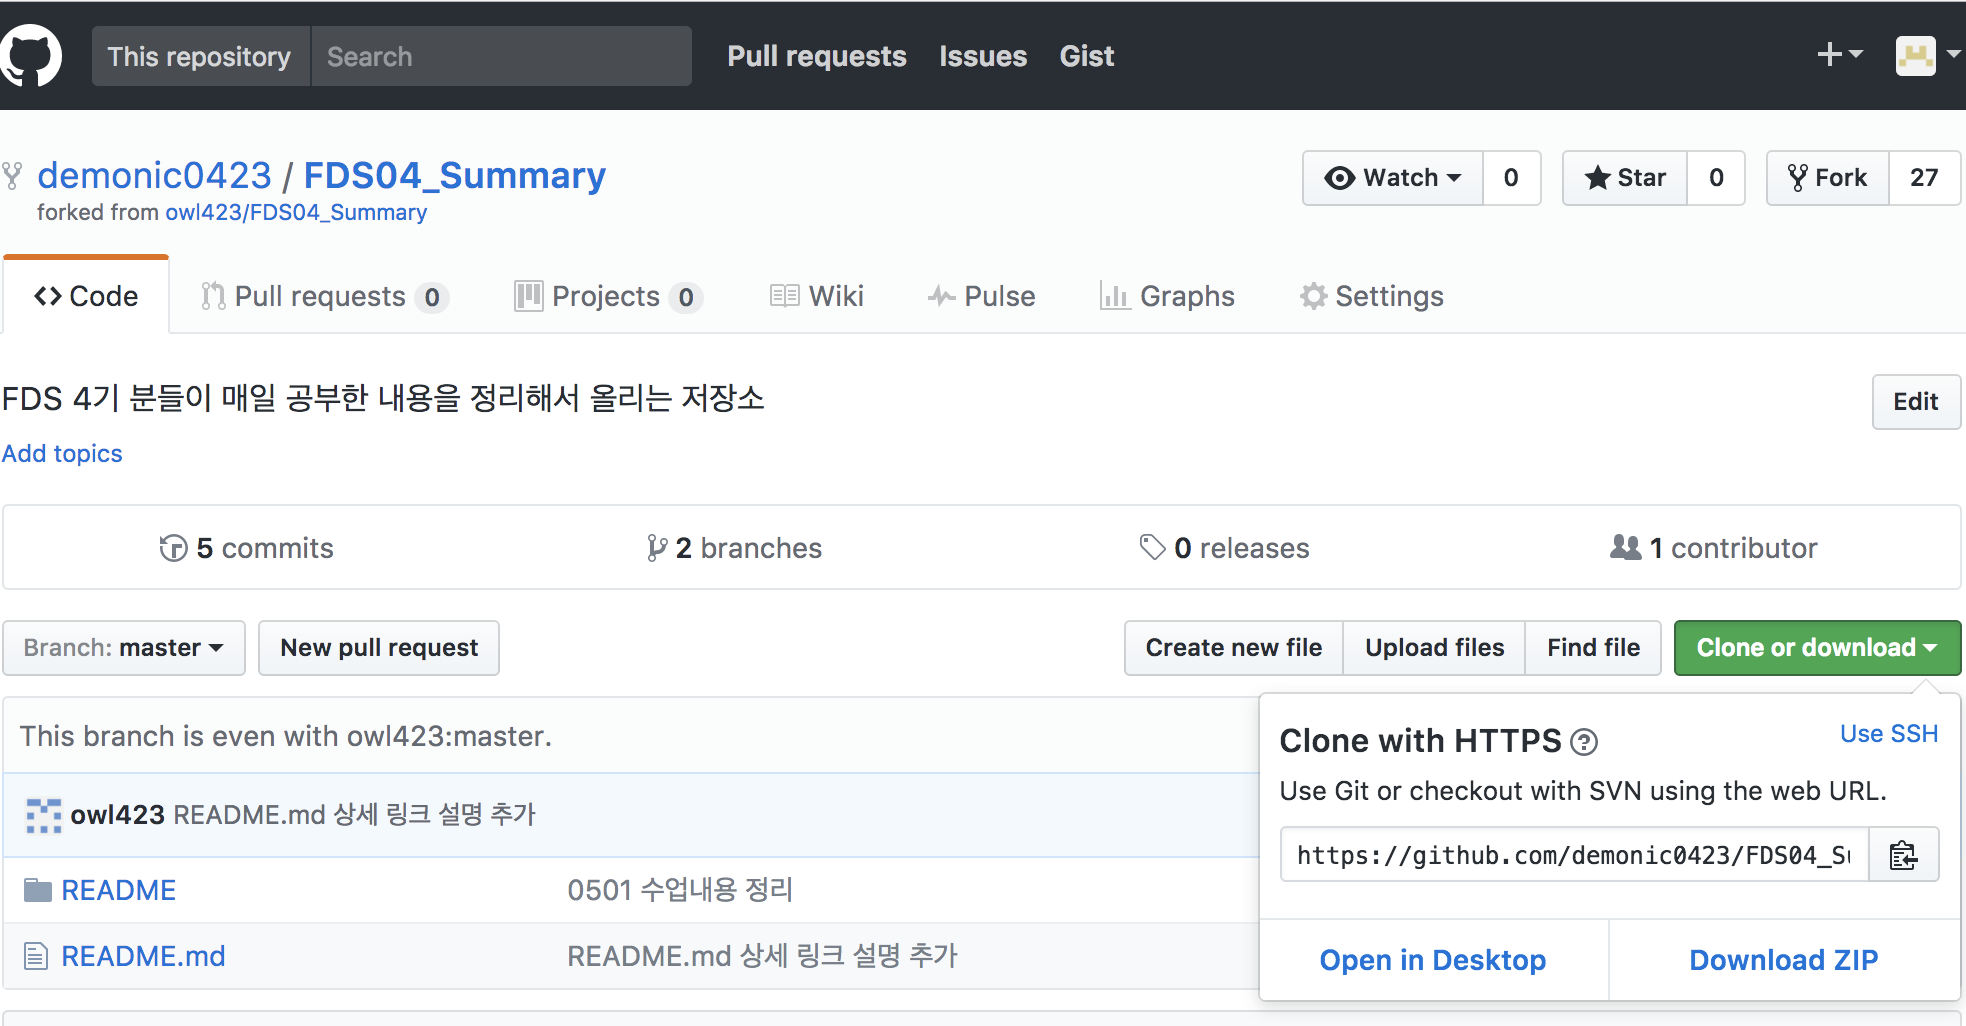Open Issues in the top navigation bar
The height and width of the screenshot is (1026, 1966).
click(983, 56)
